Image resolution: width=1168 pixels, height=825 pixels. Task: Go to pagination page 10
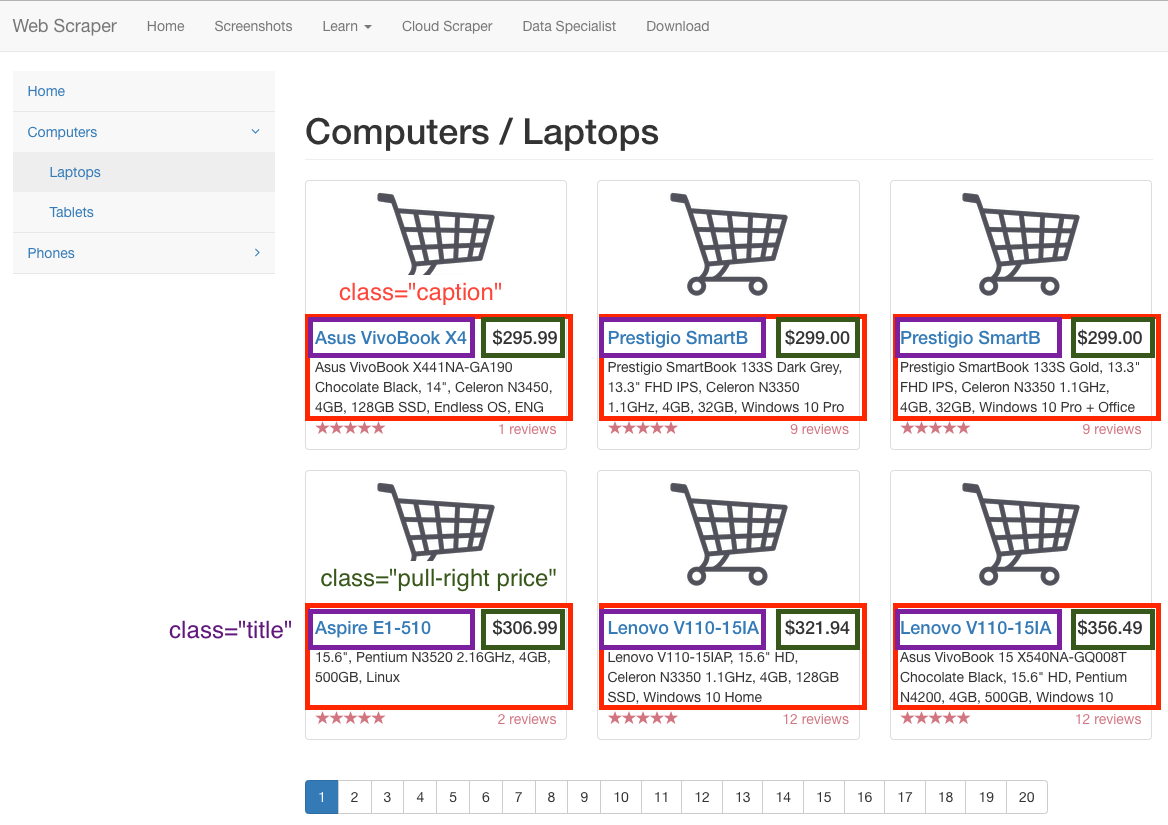click(621, 797)
